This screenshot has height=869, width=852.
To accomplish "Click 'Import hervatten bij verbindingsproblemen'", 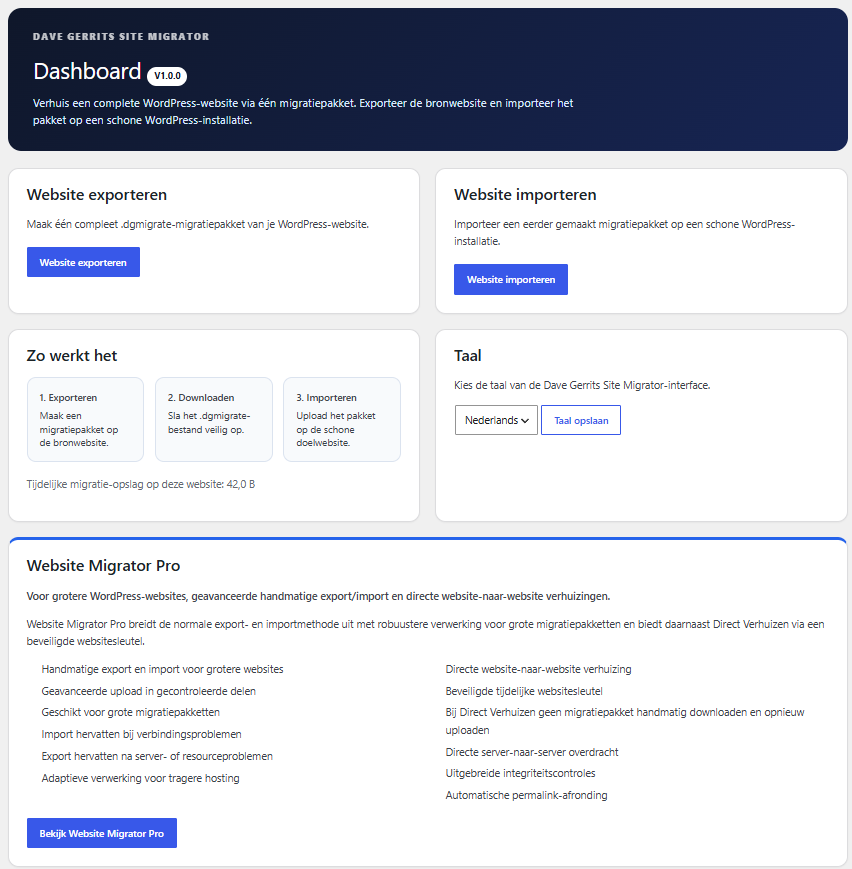I will 141,734.
